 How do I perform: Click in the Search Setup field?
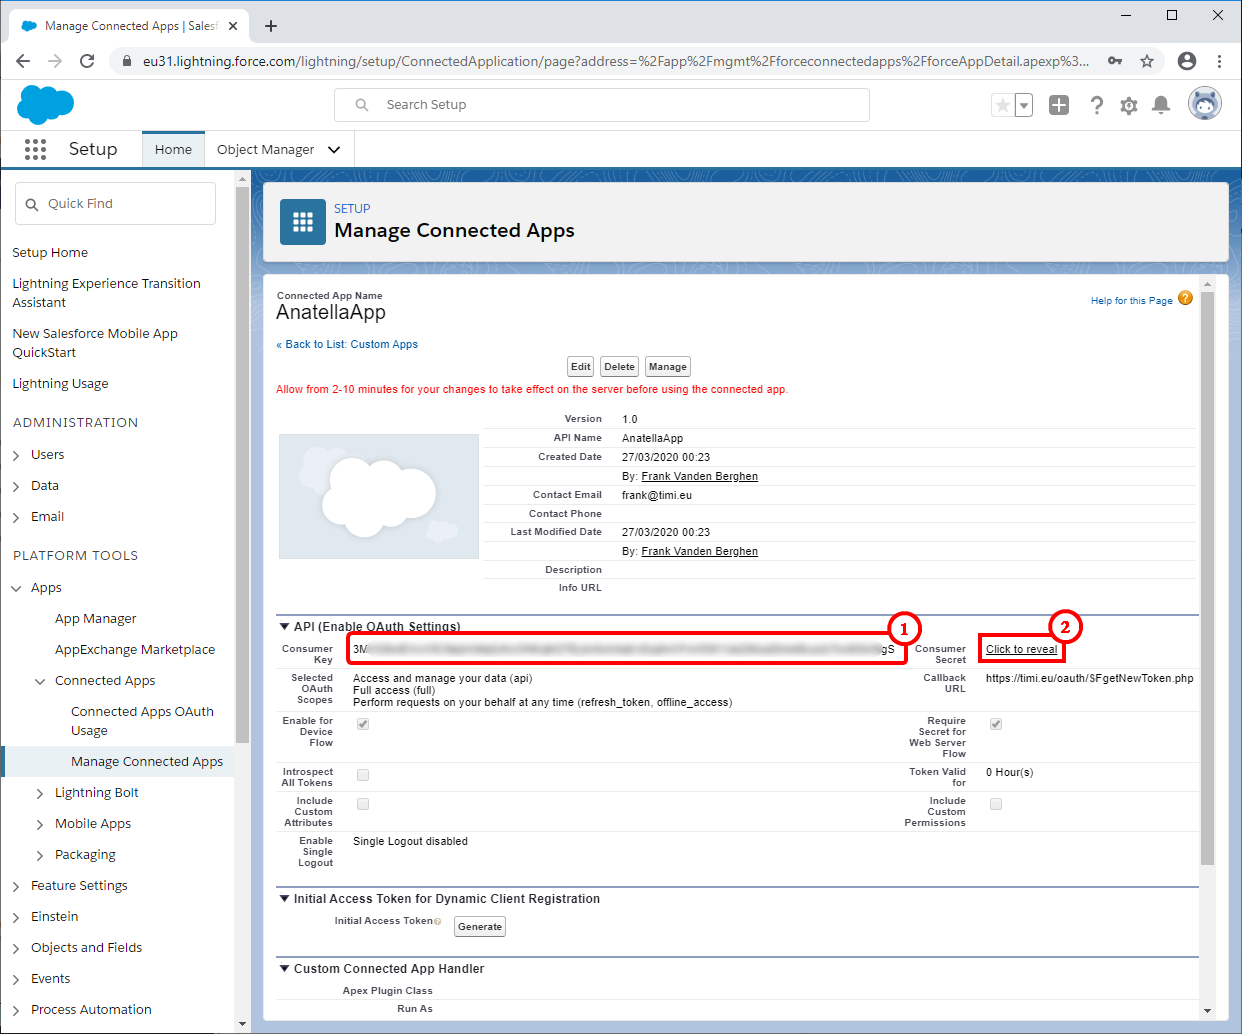tap(602, 105)
